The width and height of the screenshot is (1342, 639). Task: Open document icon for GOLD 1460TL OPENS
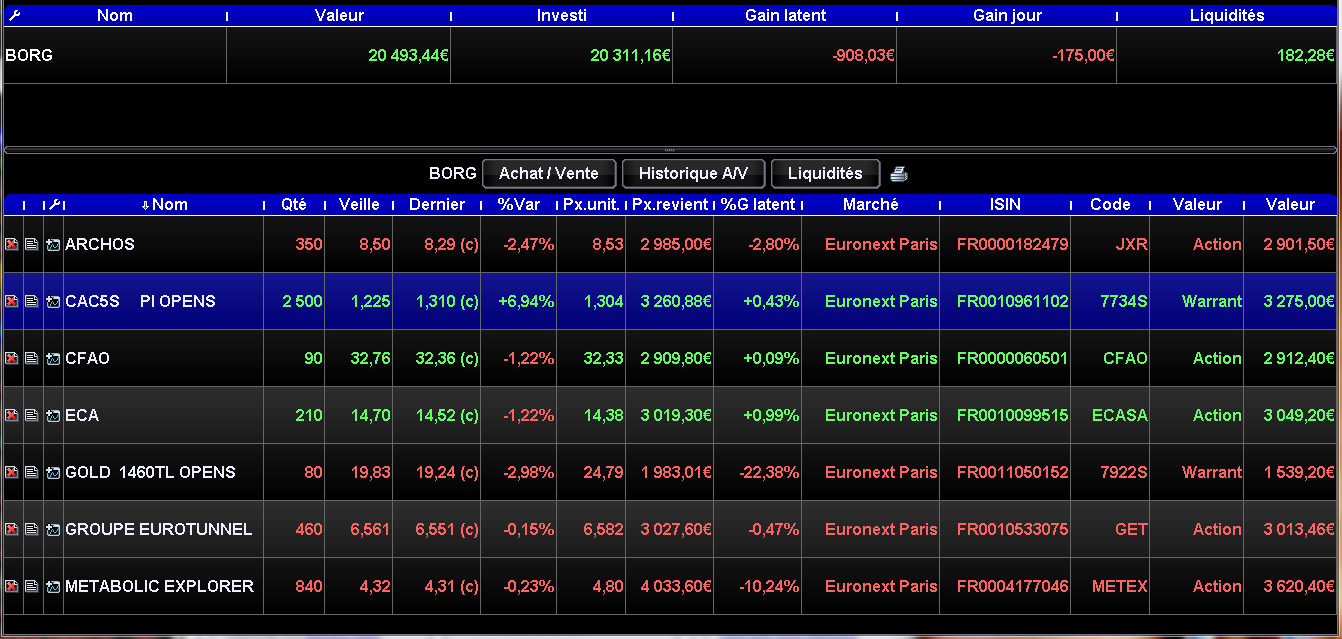click(x=32, y=472)
